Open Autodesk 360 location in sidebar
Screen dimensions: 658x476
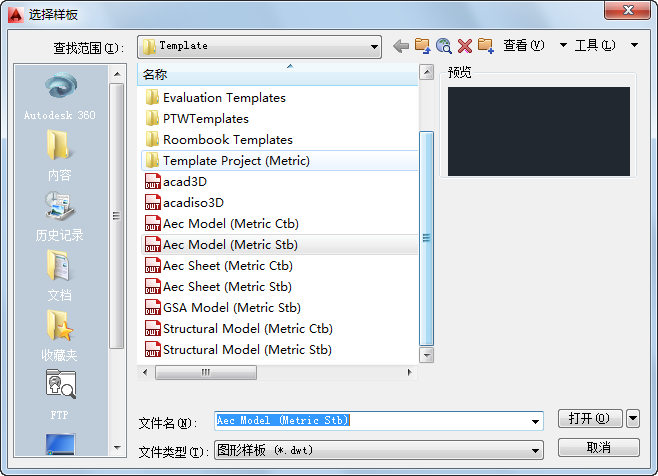(x=60, y=96)
